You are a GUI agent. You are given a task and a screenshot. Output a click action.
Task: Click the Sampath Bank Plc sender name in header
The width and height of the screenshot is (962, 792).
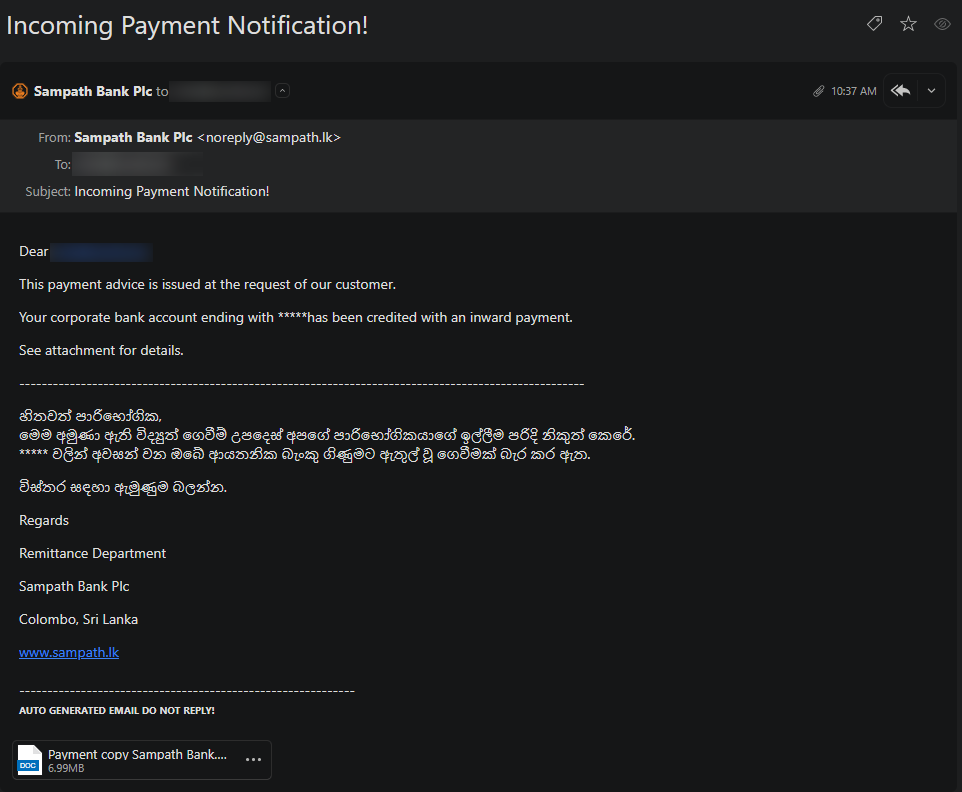point(93,91)
